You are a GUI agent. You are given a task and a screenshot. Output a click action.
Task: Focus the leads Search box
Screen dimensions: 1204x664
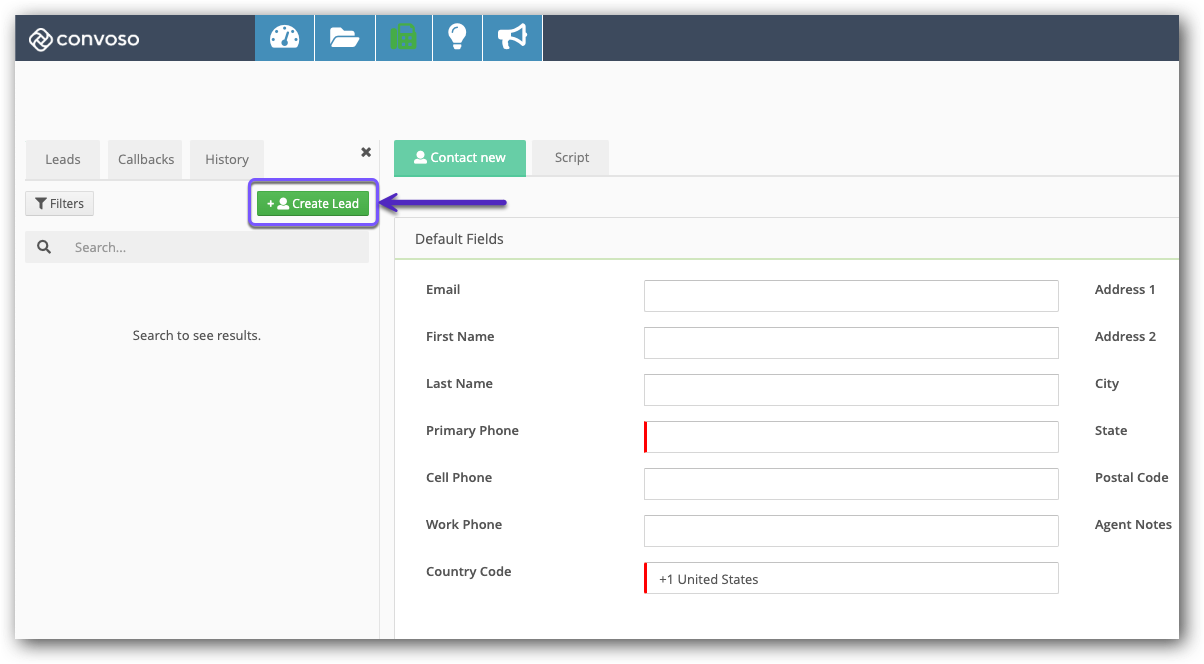[x=215, y=247]
